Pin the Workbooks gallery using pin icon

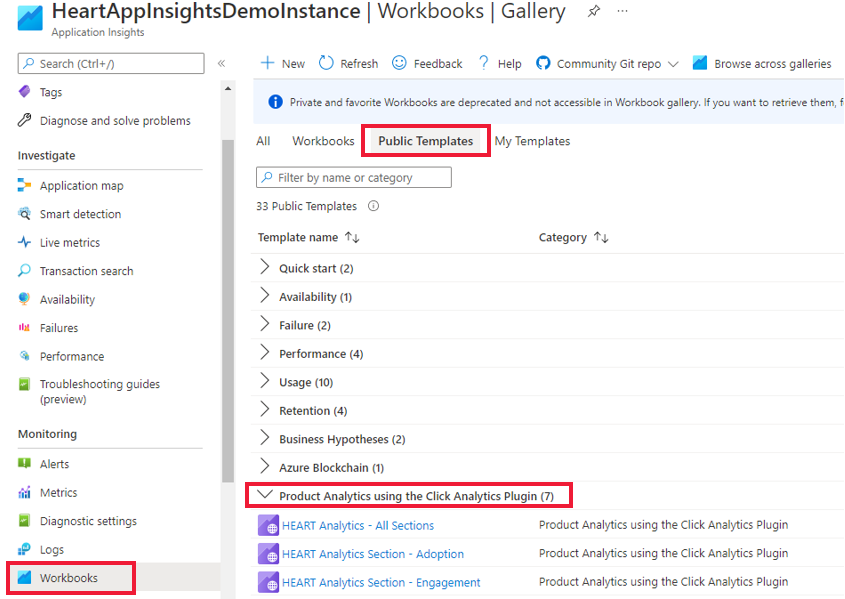(x=593, y=11)
